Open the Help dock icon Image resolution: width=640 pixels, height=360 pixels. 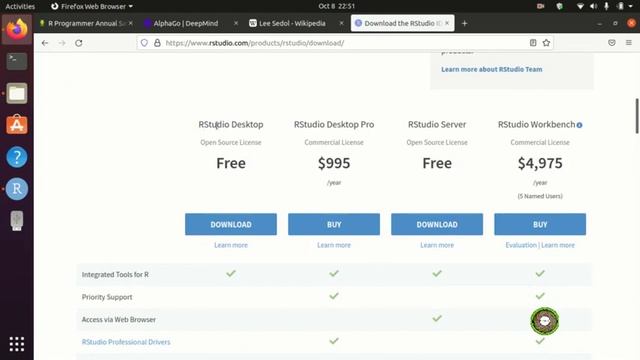17,157
